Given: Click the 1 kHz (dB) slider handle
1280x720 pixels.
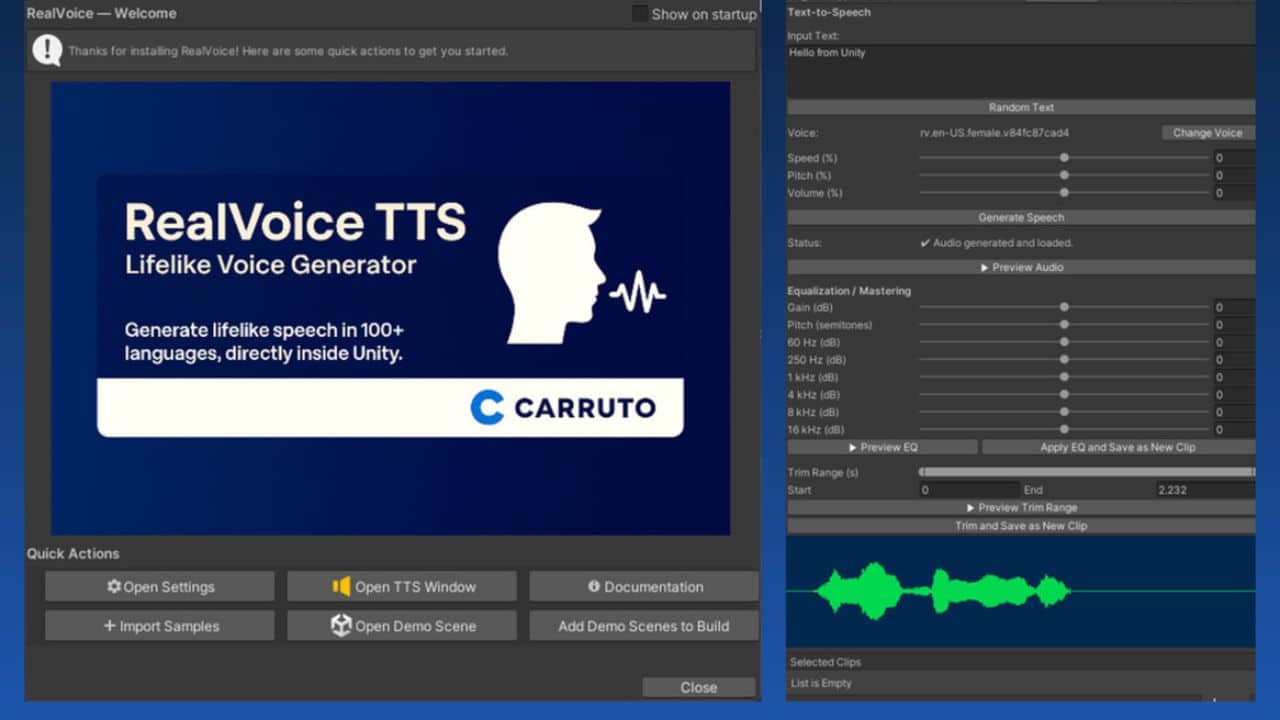Looking at the screenshot, I should (x=1064, y=377).
